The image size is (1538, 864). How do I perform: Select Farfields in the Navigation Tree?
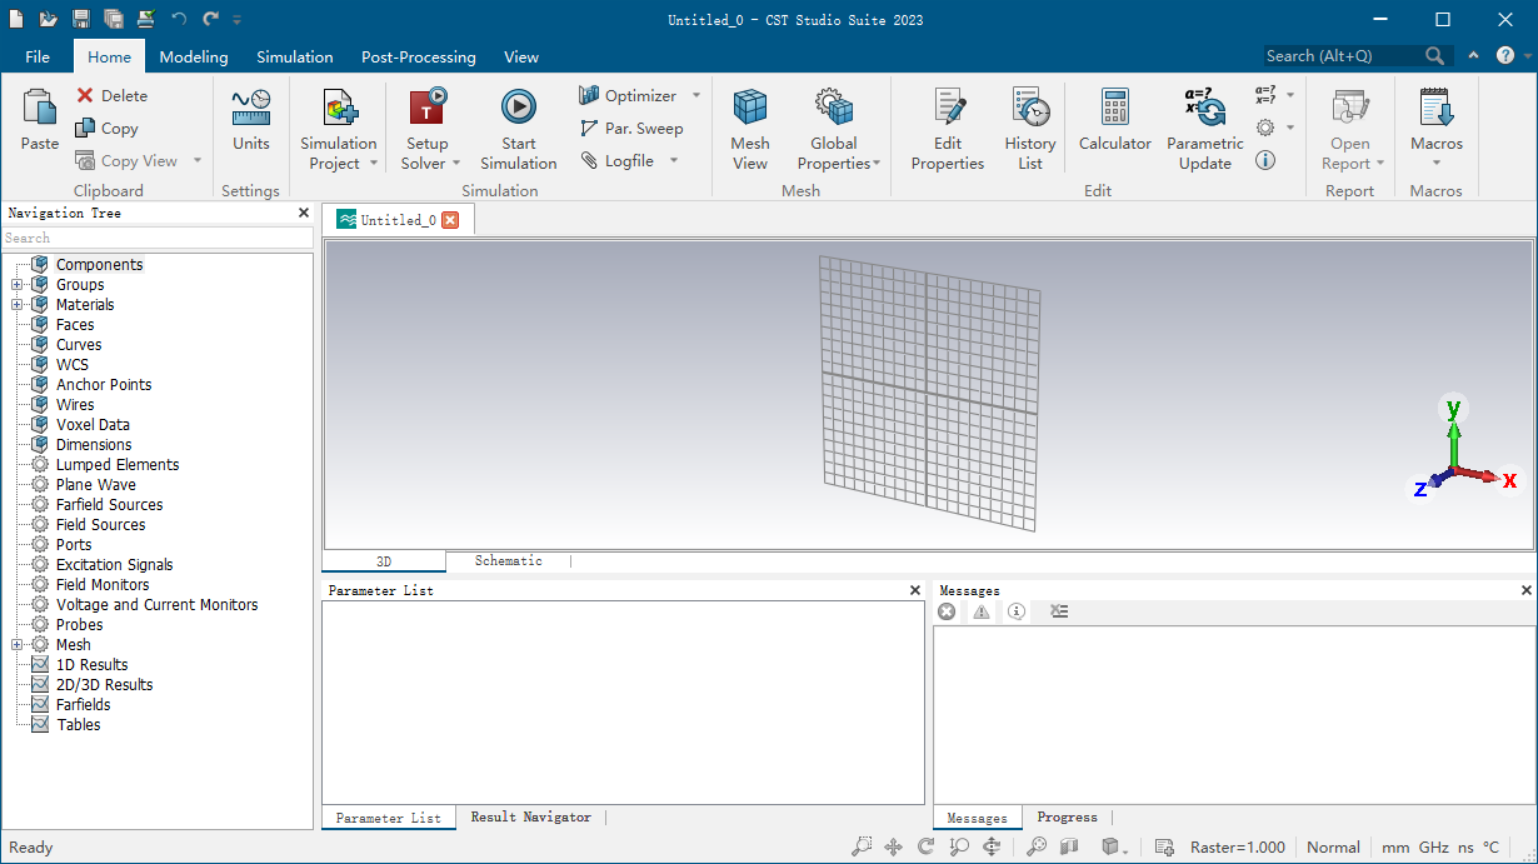click(83, 704)
